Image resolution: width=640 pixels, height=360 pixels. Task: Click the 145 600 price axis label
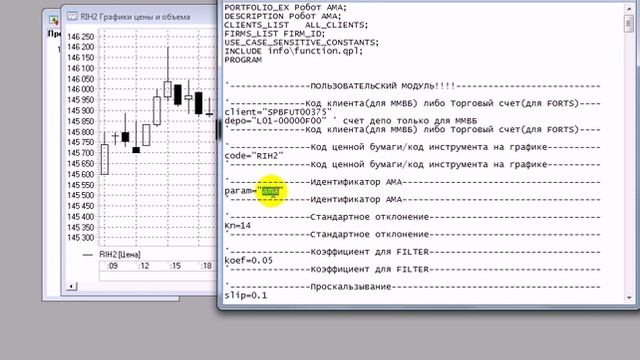click(x=80, y=174)
